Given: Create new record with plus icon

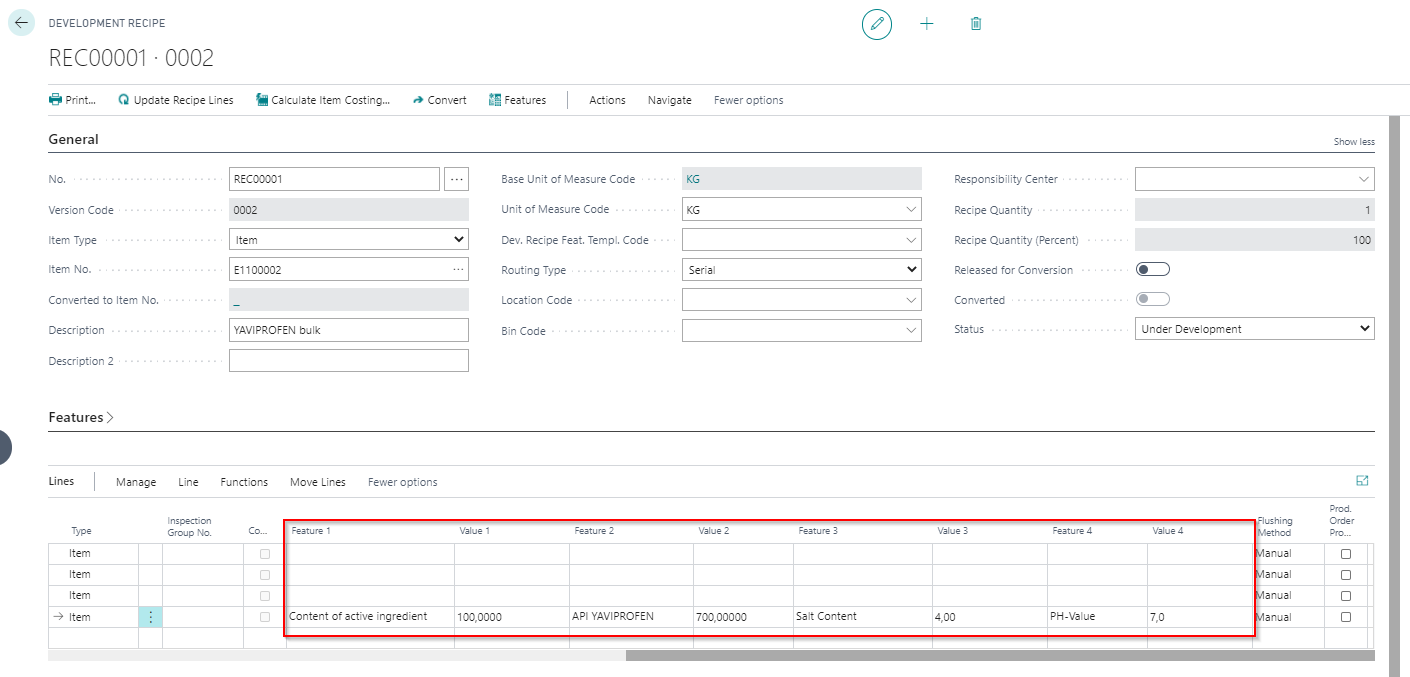Looking at the screenshot, I should [927, 24].
